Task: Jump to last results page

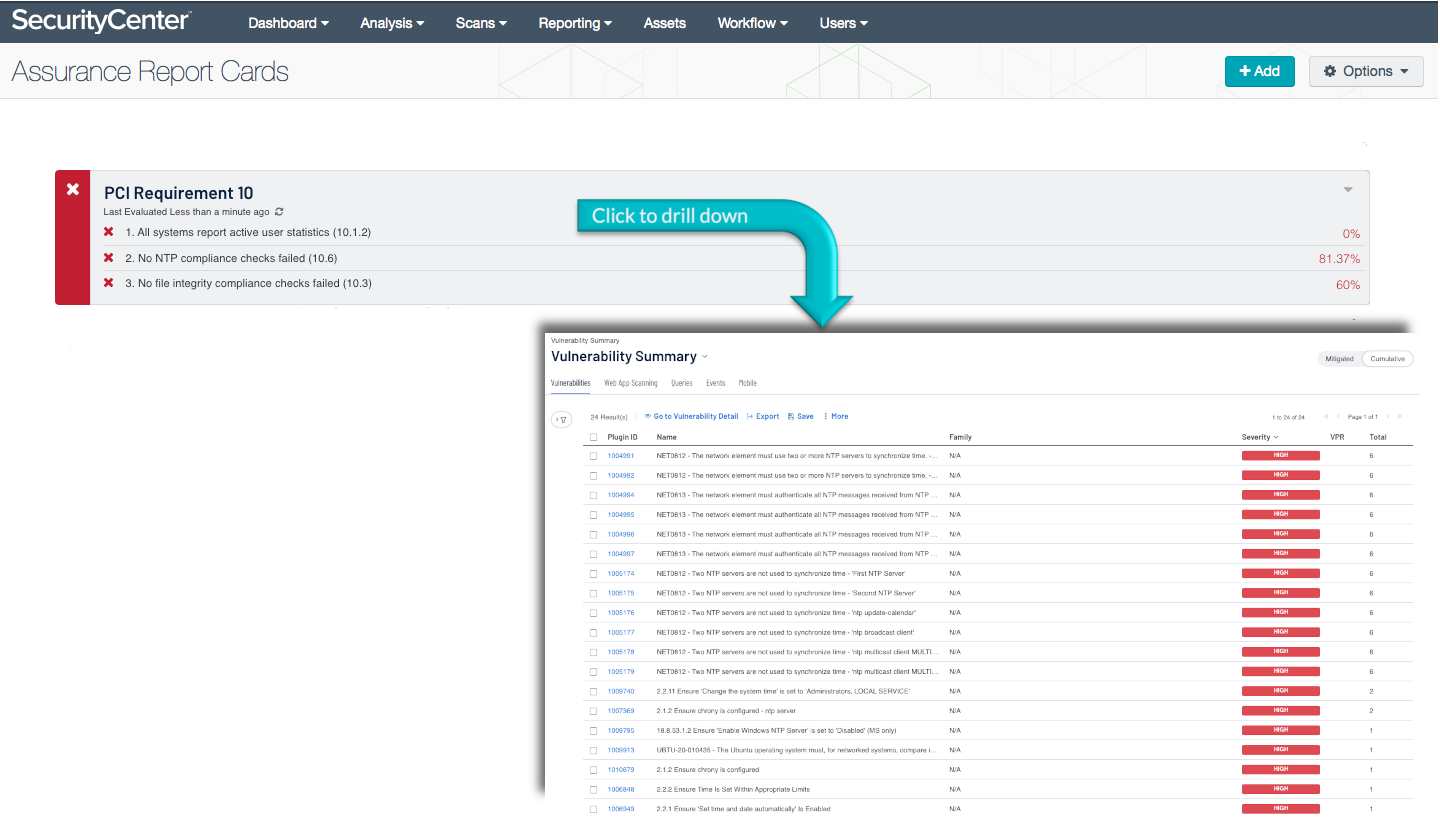Action: tap(1399, 416)
